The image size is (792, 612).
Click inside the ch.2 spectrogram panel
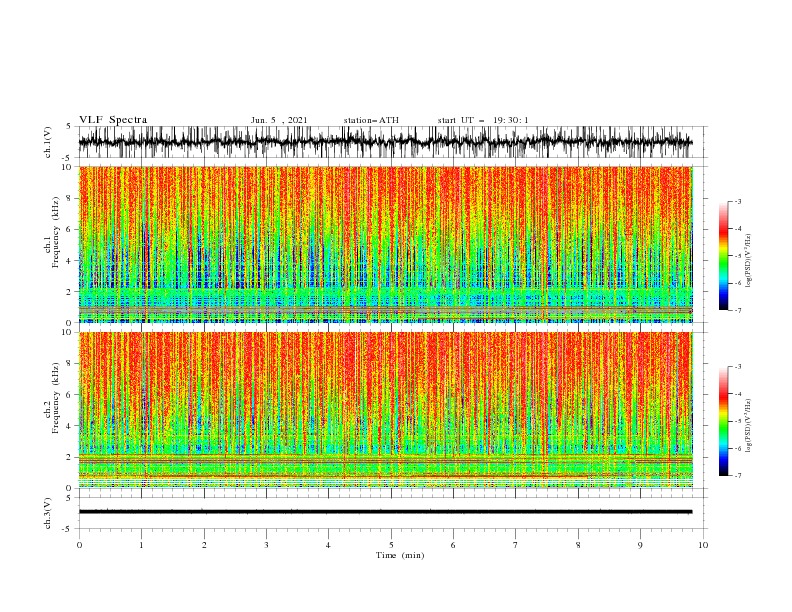386,410
